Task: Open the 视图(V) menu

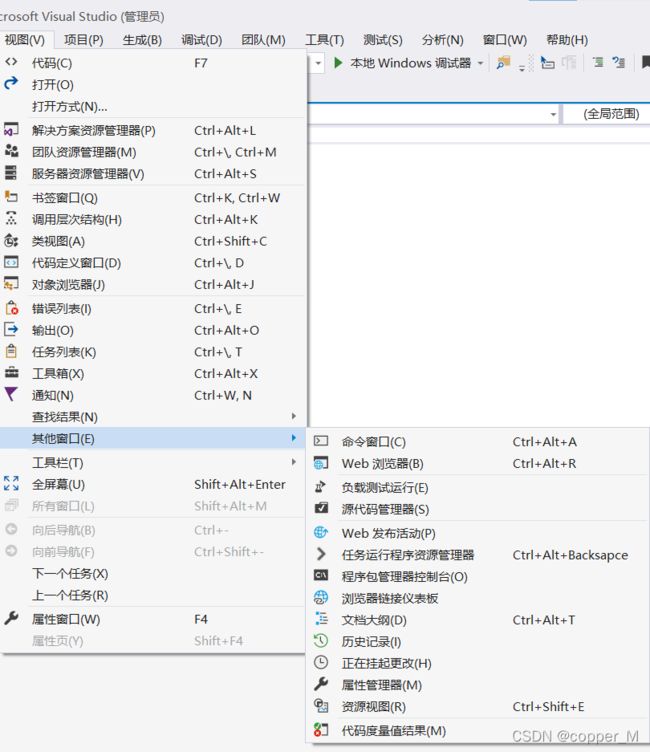Action: pos(25,40)
